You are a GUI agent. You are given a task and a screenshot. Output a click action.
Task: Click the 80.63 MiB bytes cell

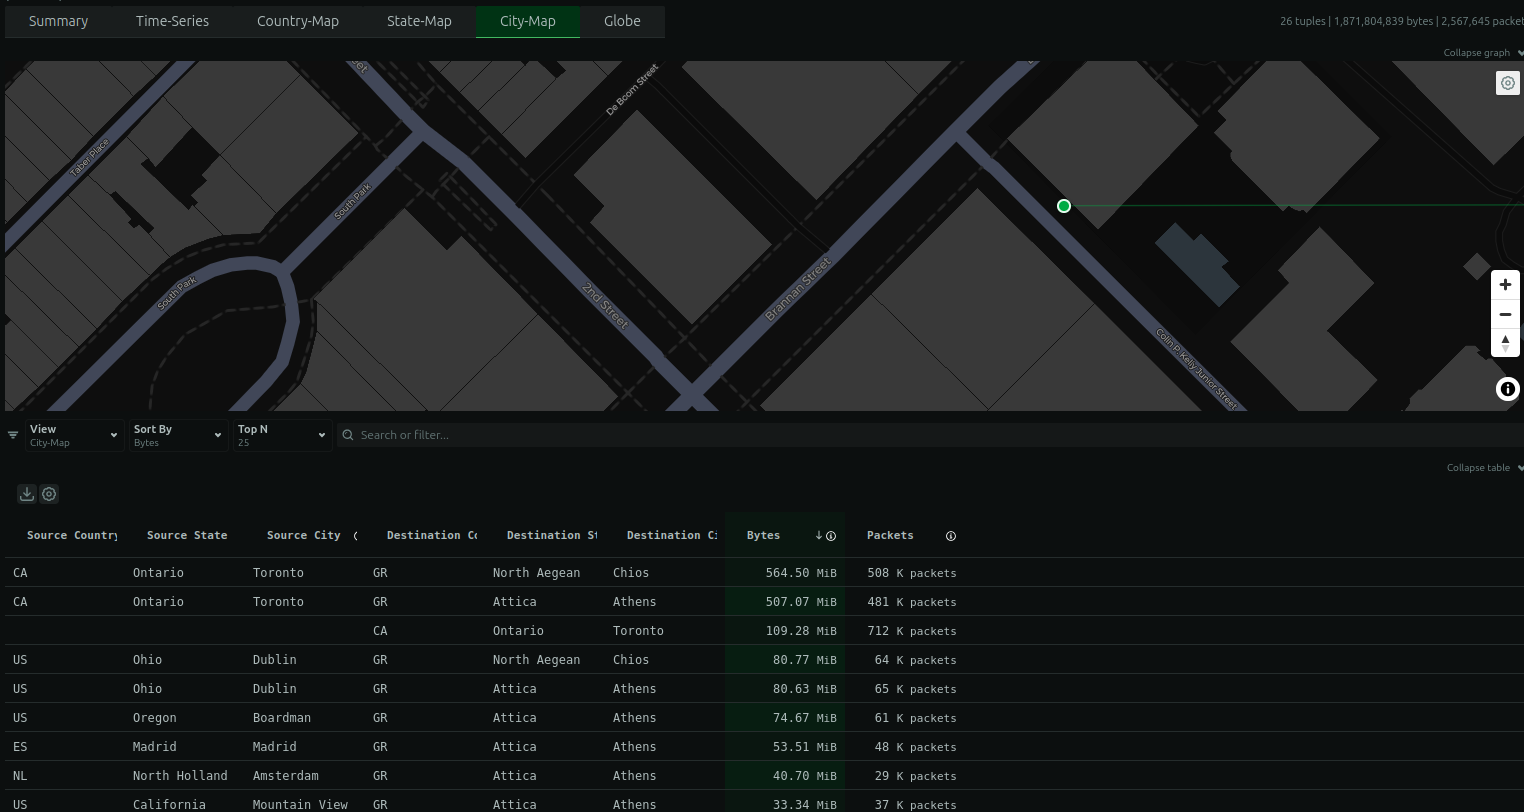click(785, 689)
